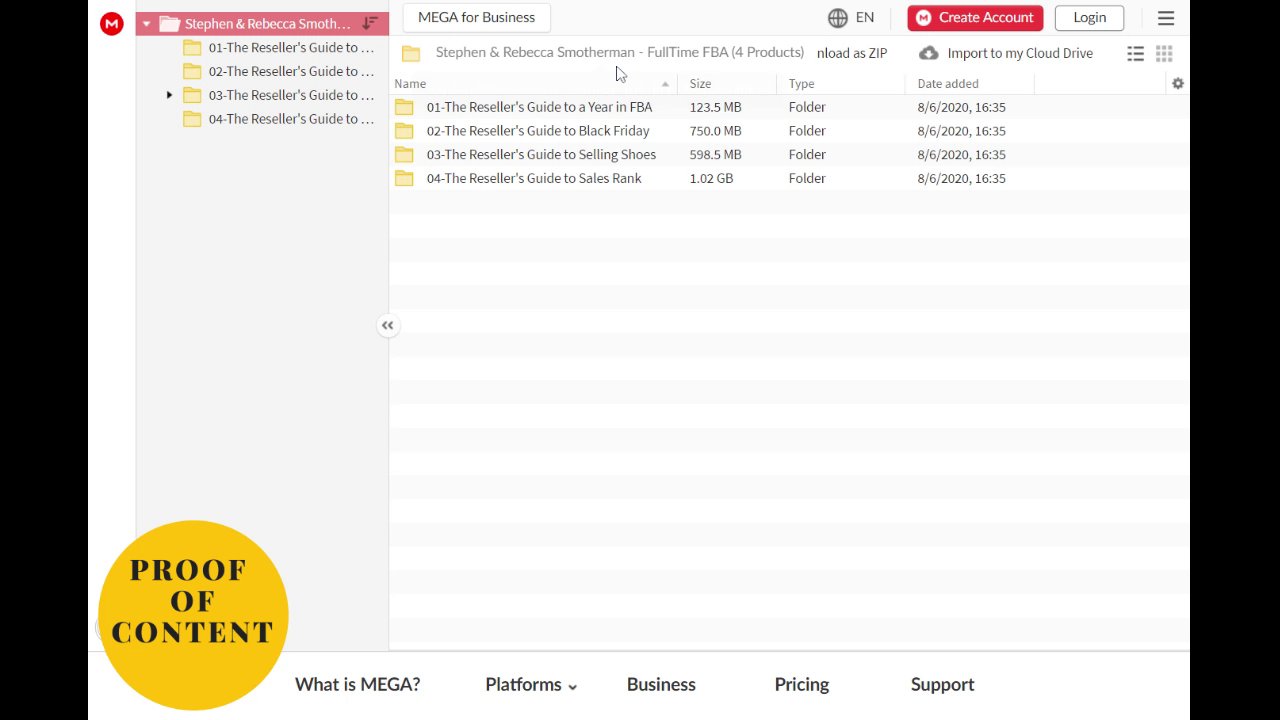Select the EN language option
The width and height of the screenshot is (1280, 720).
(865, 18)
